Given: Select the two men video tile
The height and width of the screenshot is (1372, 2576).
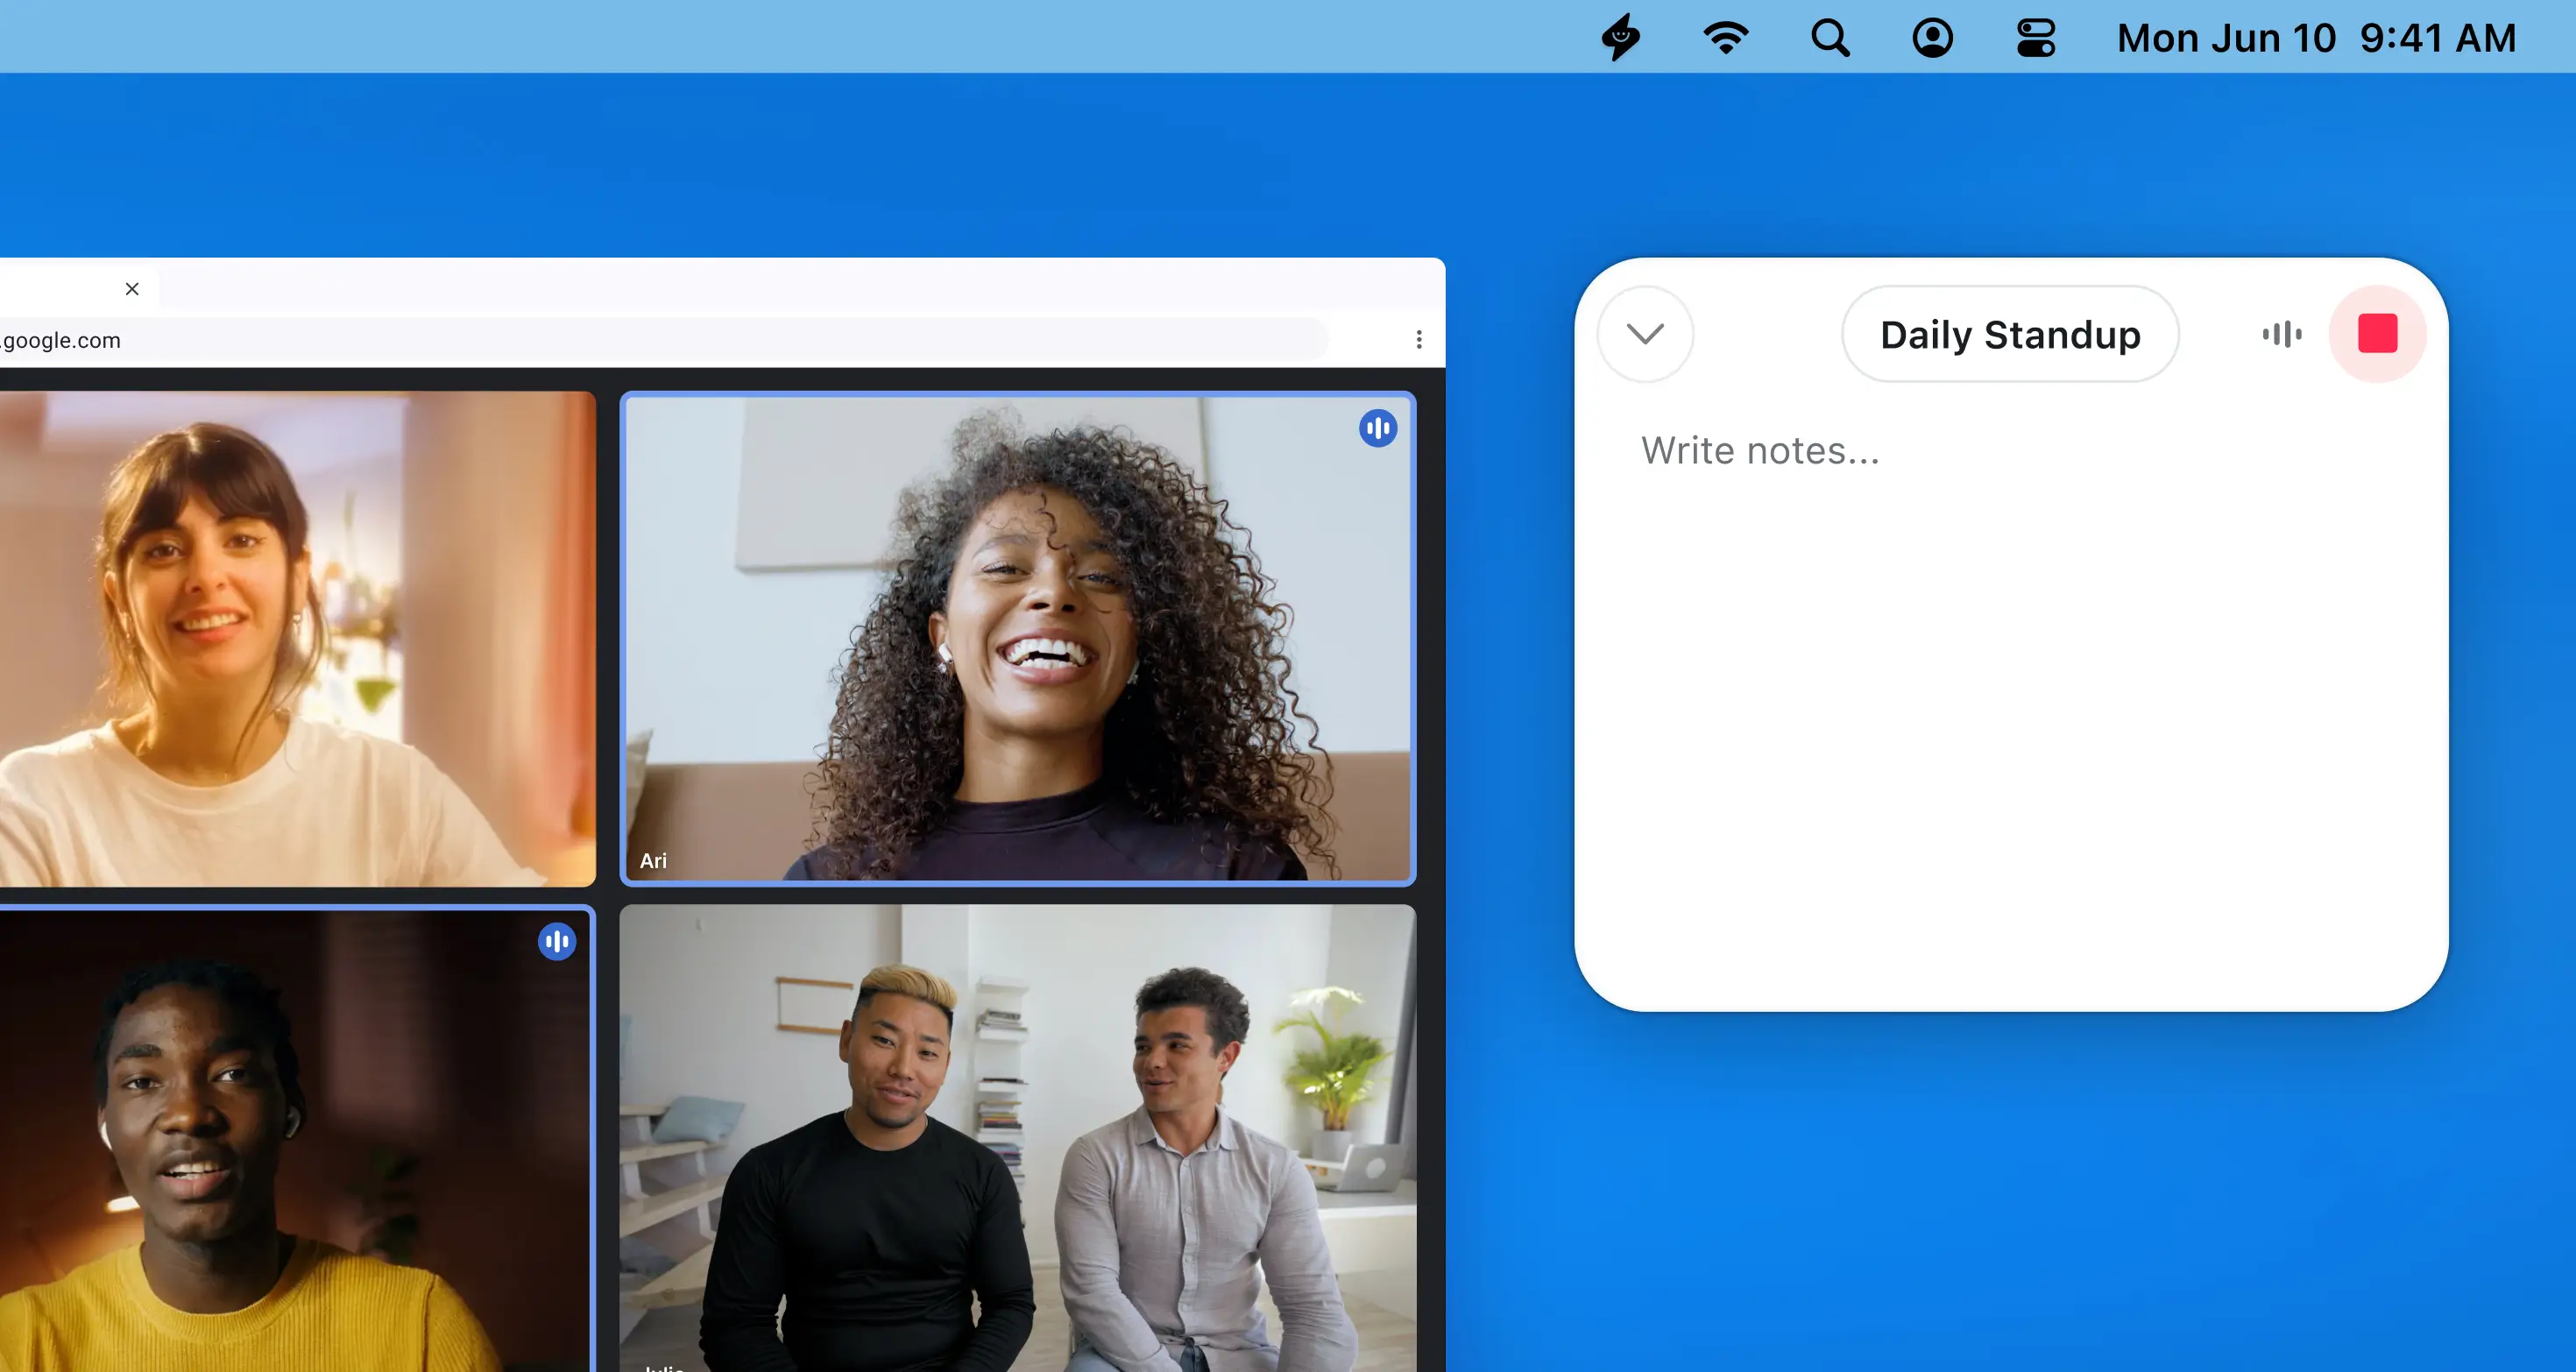Looking at the screenshot, I should click(x=1017, y=1140).
